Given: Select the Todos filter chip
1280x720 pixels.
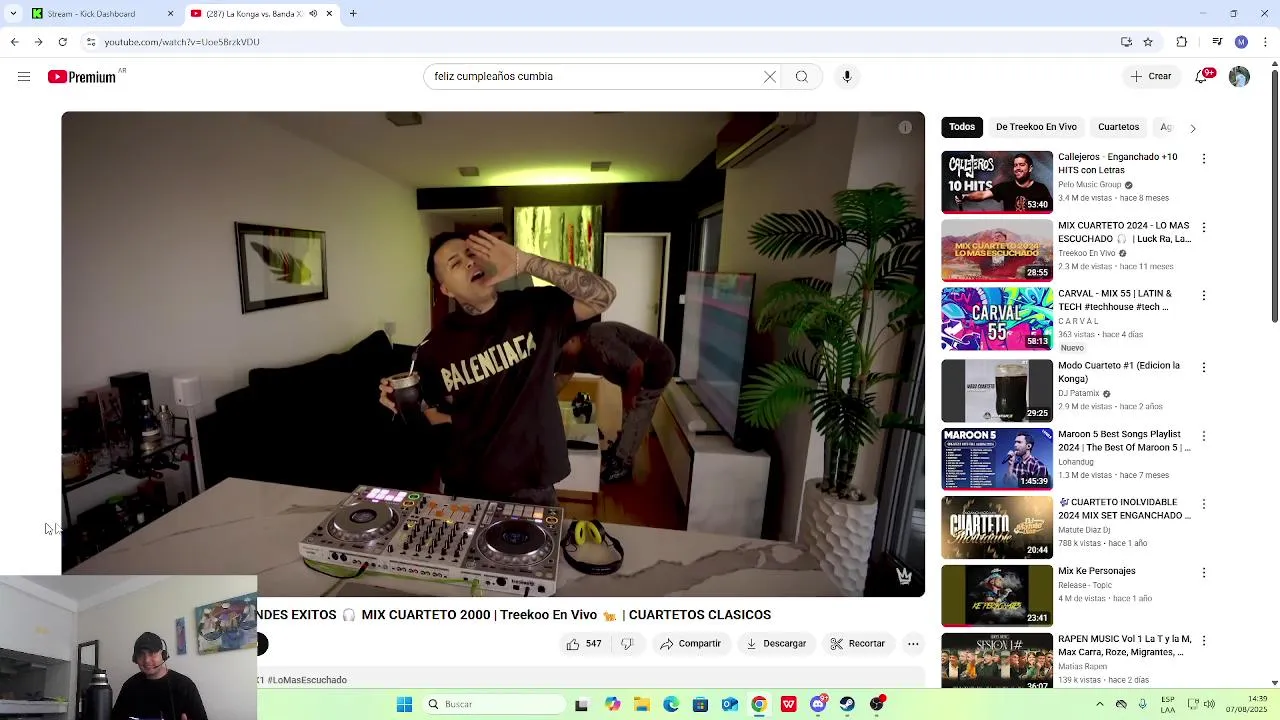Looking at the screenshot, I should coord(962,127).
